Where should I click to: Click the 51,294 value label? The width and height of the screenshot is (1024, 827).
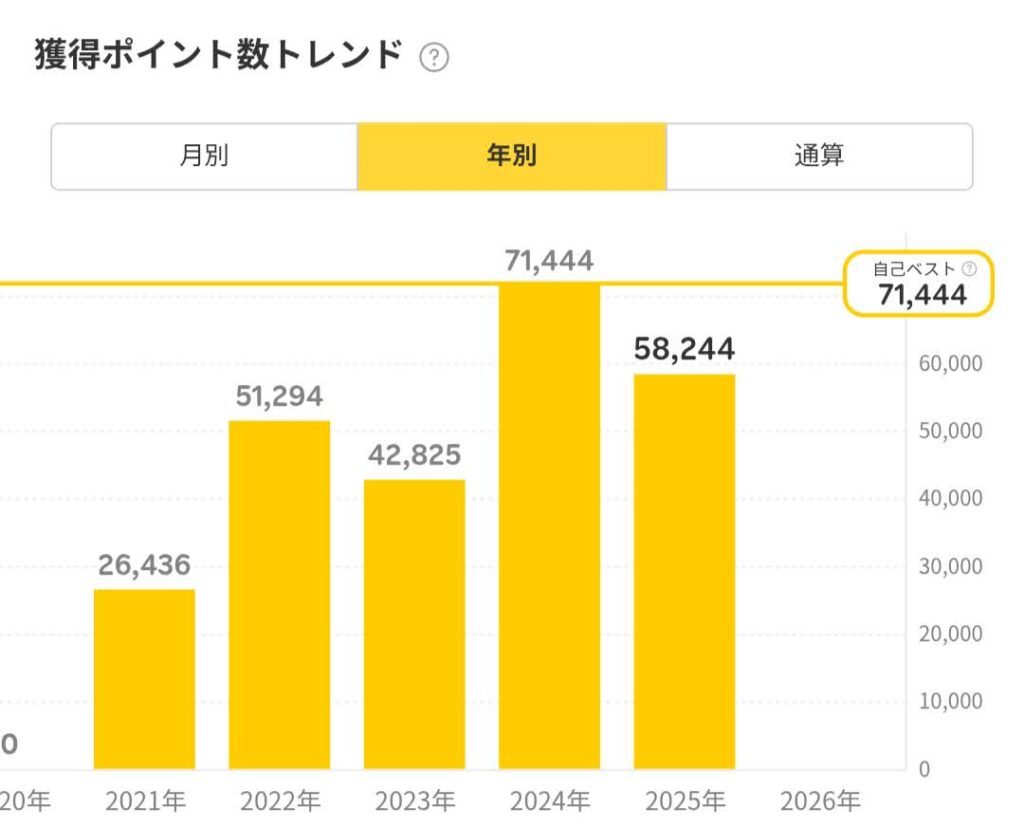(x=280, y=396)
